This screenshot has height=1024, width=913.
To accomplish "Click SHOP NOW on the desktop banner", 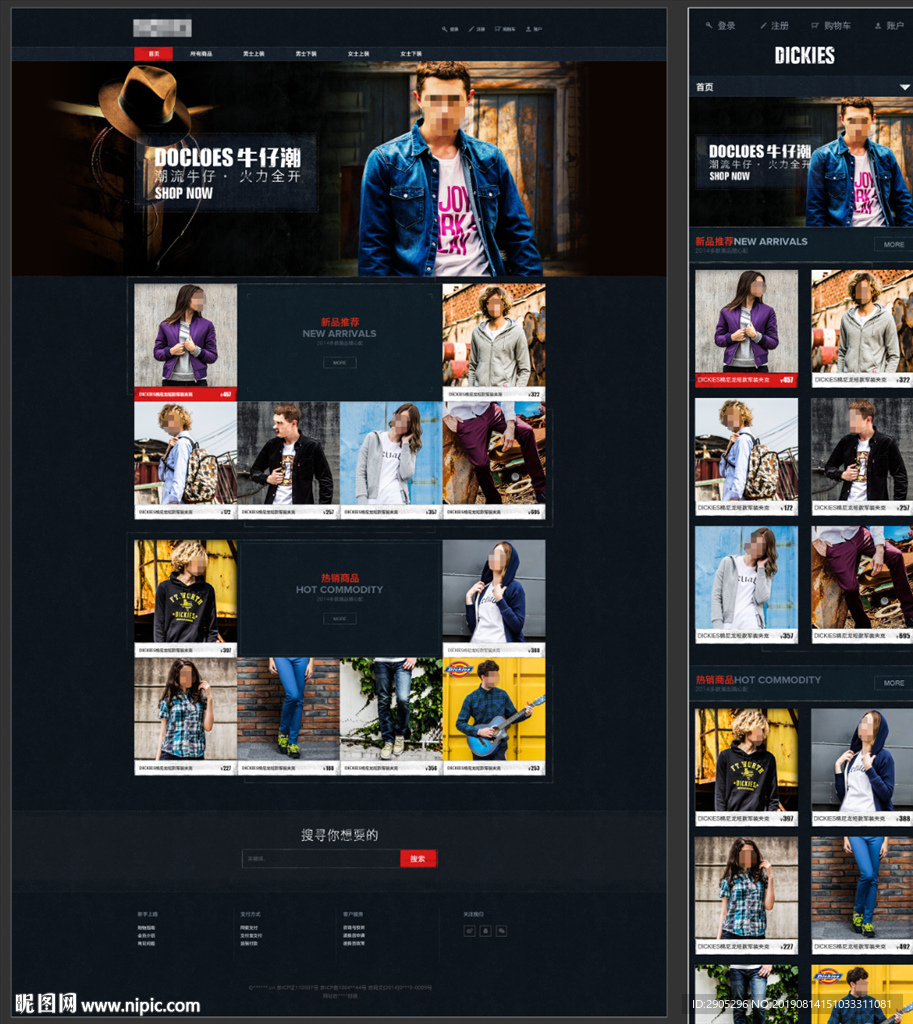I will [184, 193].
